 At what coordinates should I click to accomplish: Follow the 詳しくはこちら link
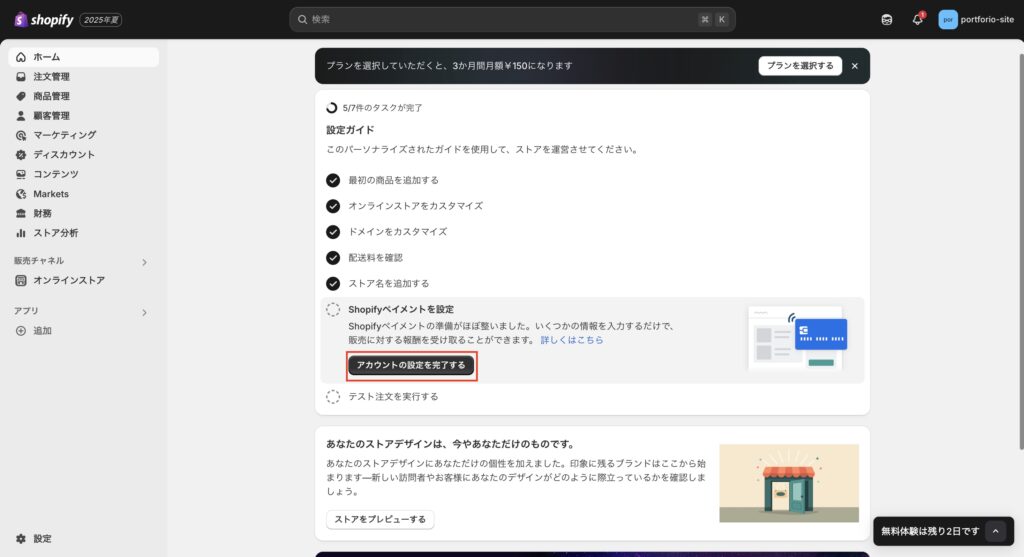572,340
